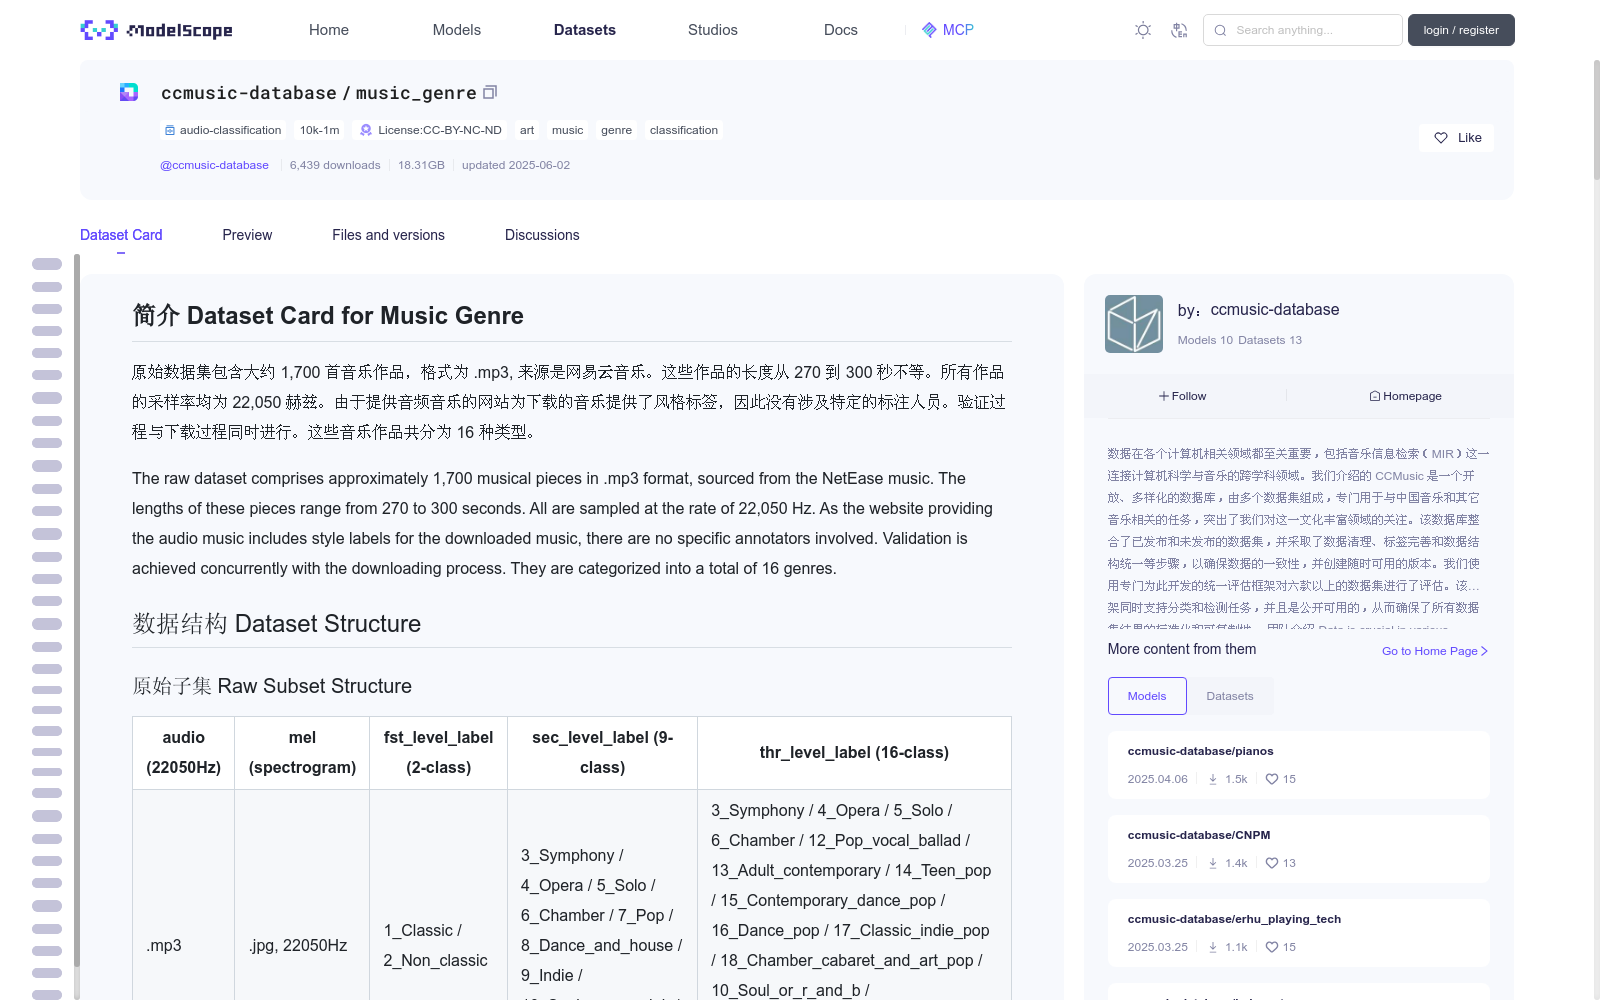
Task: Click the '1_Classic / 2_Non_classic' table cell
Action: click(438, 945)
